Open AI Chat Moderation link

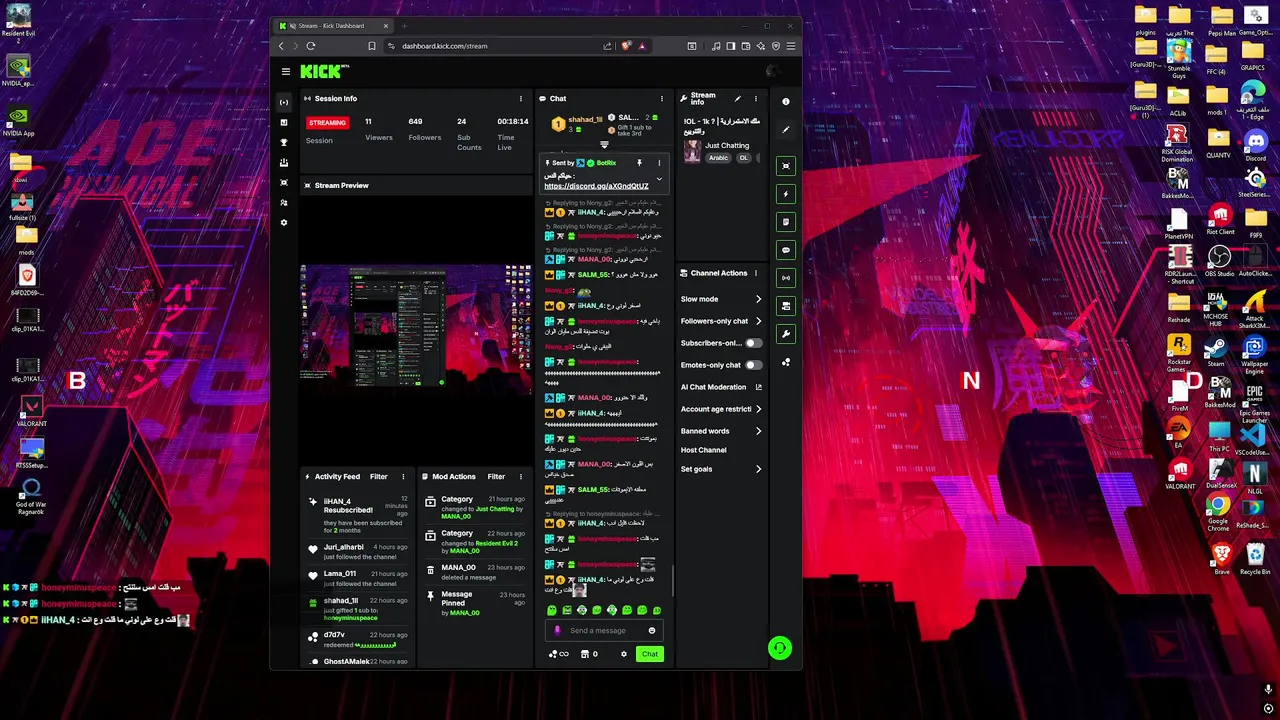click(721, 387)
